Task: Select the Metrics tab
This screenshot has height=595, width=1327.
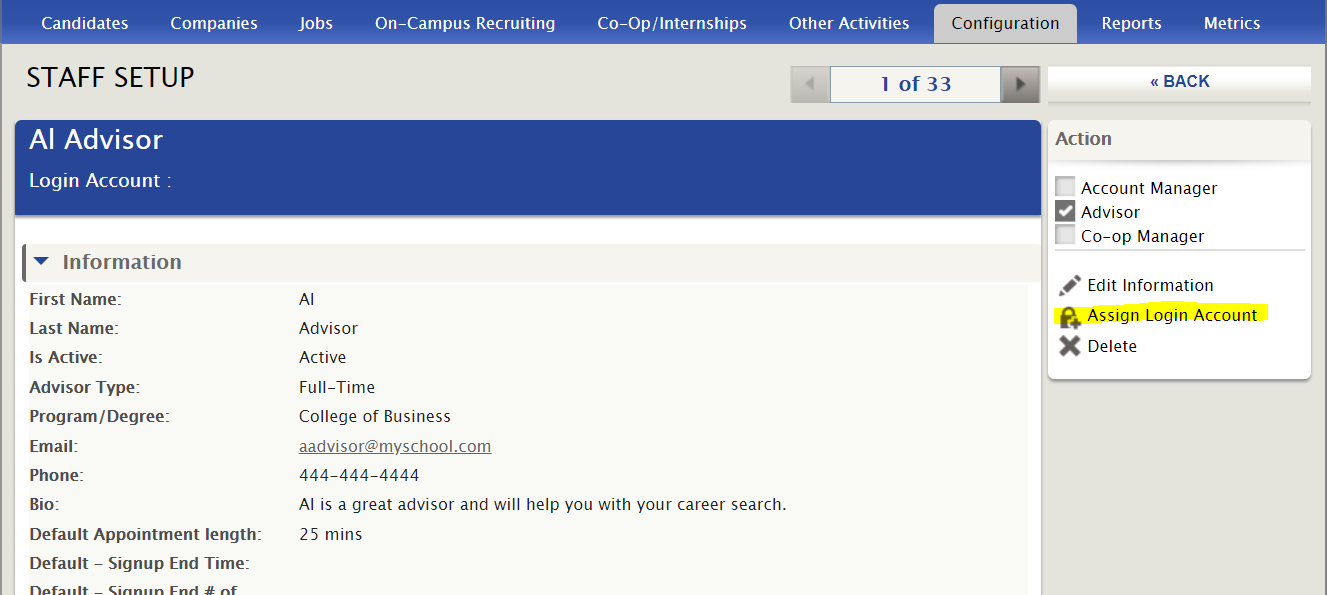Action: [x=1232, y=23]
